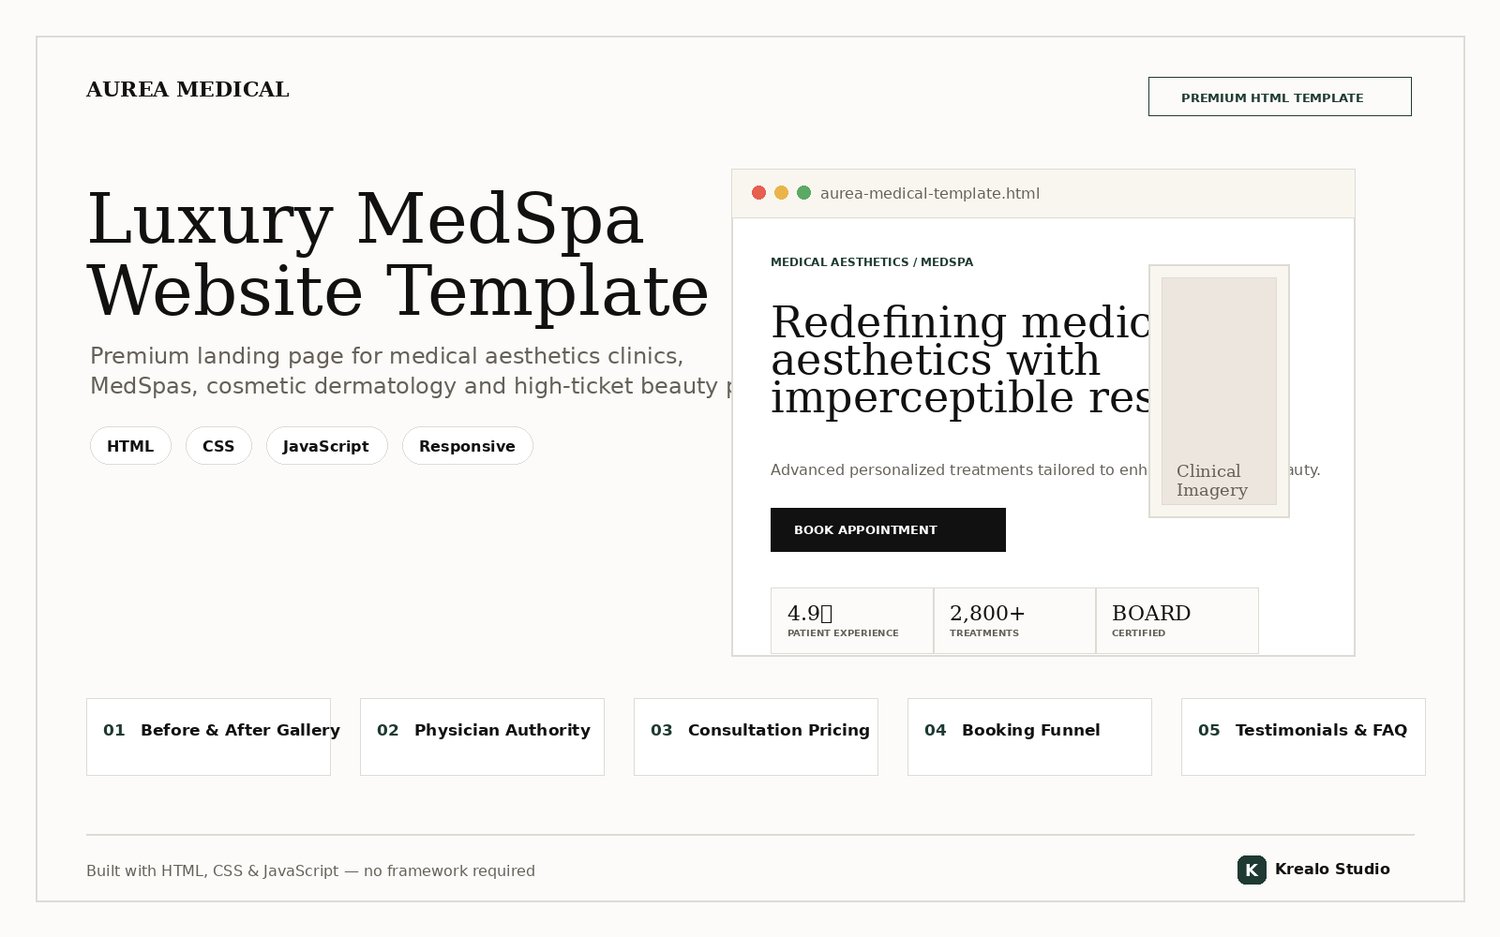Click the Aurea Medical logo text
1500x937 pixels.
pos(188,90)
